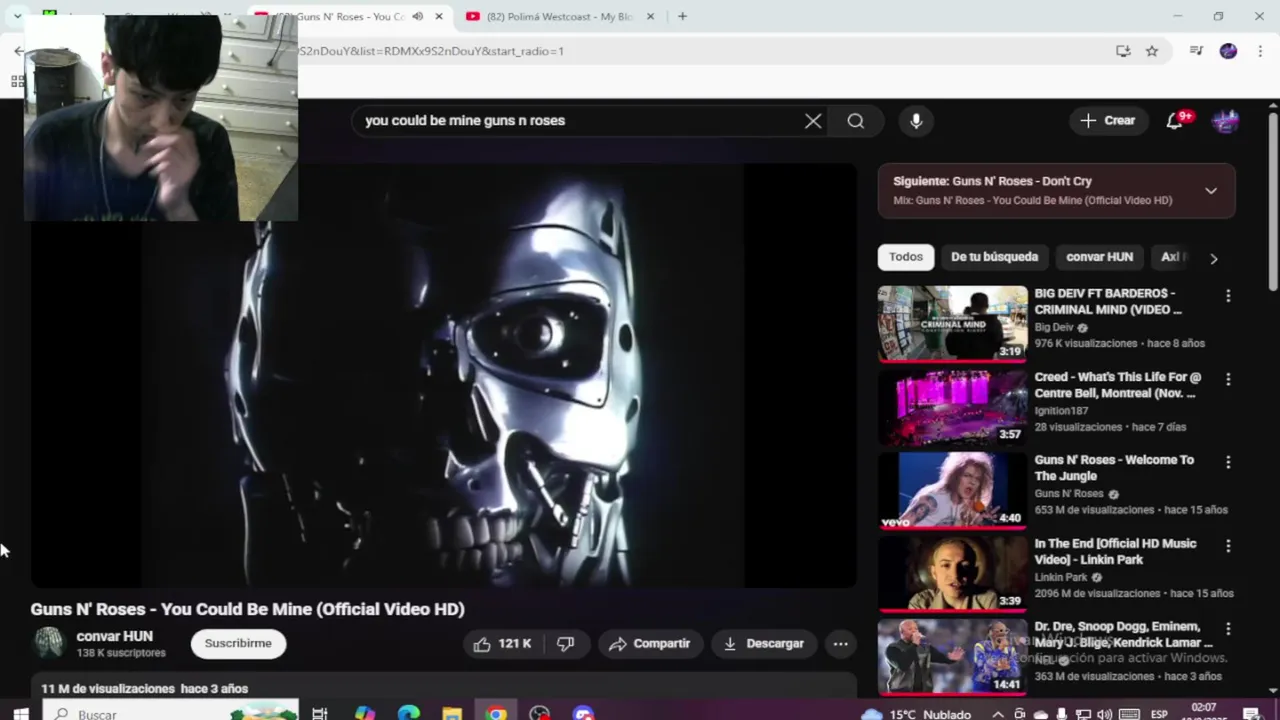Click ESP language indicator in tray

click(x=1159, y=714)
